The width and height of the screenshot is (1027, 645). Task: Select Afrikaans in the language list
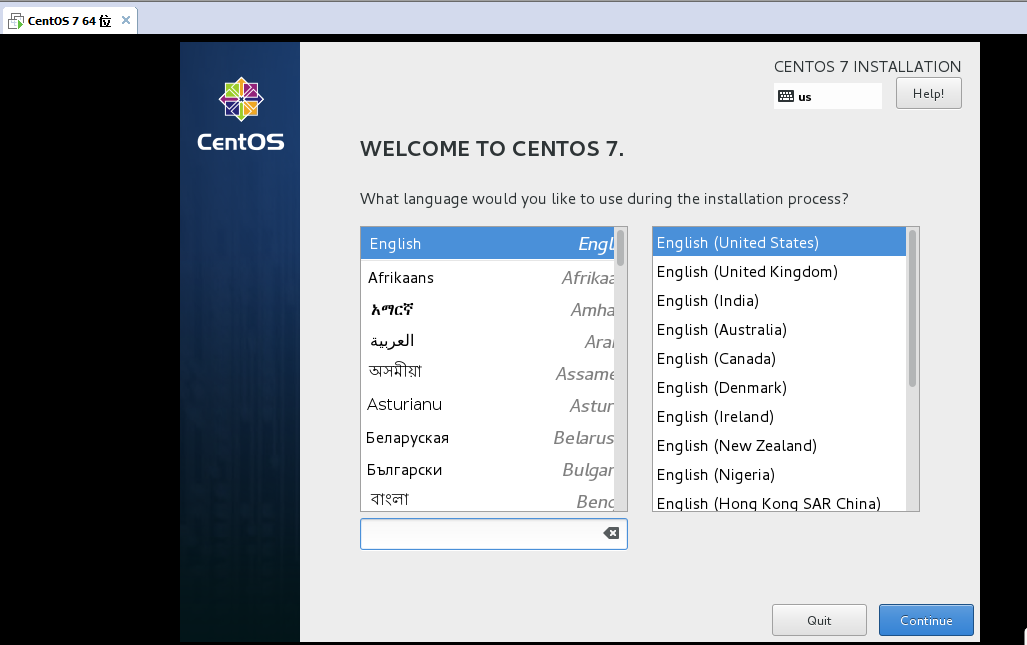coord(487,278)
